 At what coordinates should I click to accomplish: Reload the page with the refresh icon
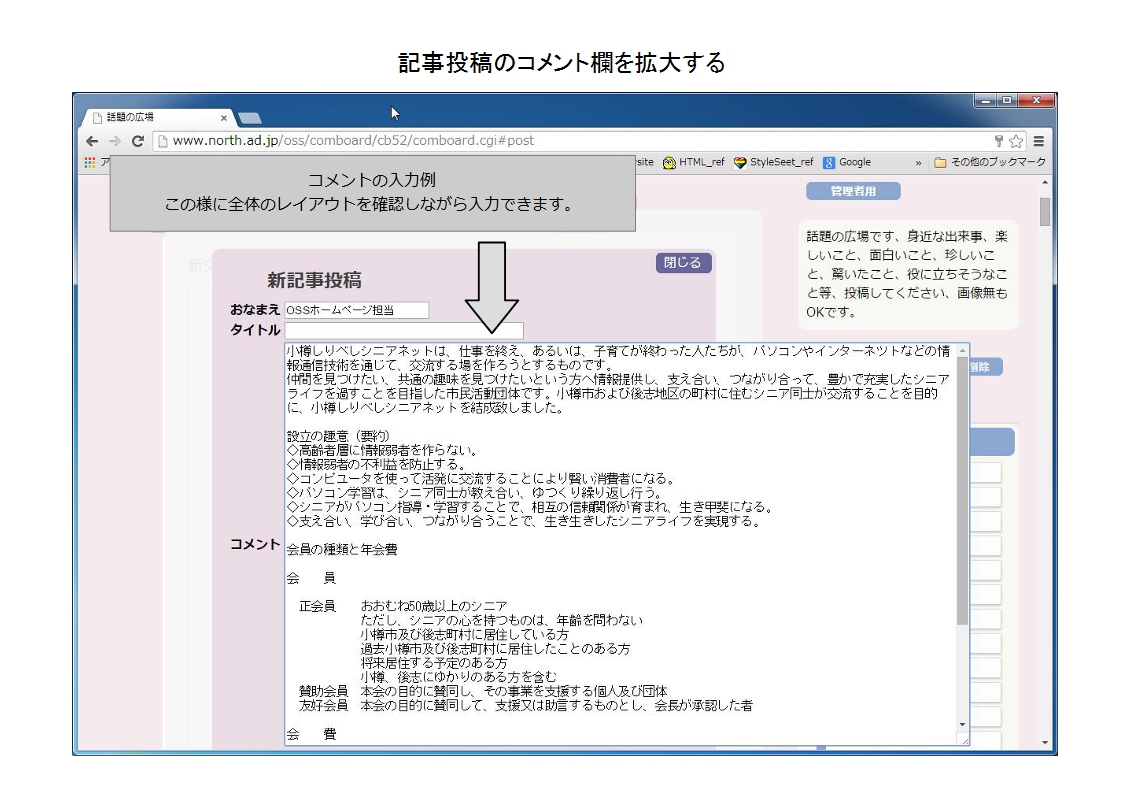pos(137,141)
